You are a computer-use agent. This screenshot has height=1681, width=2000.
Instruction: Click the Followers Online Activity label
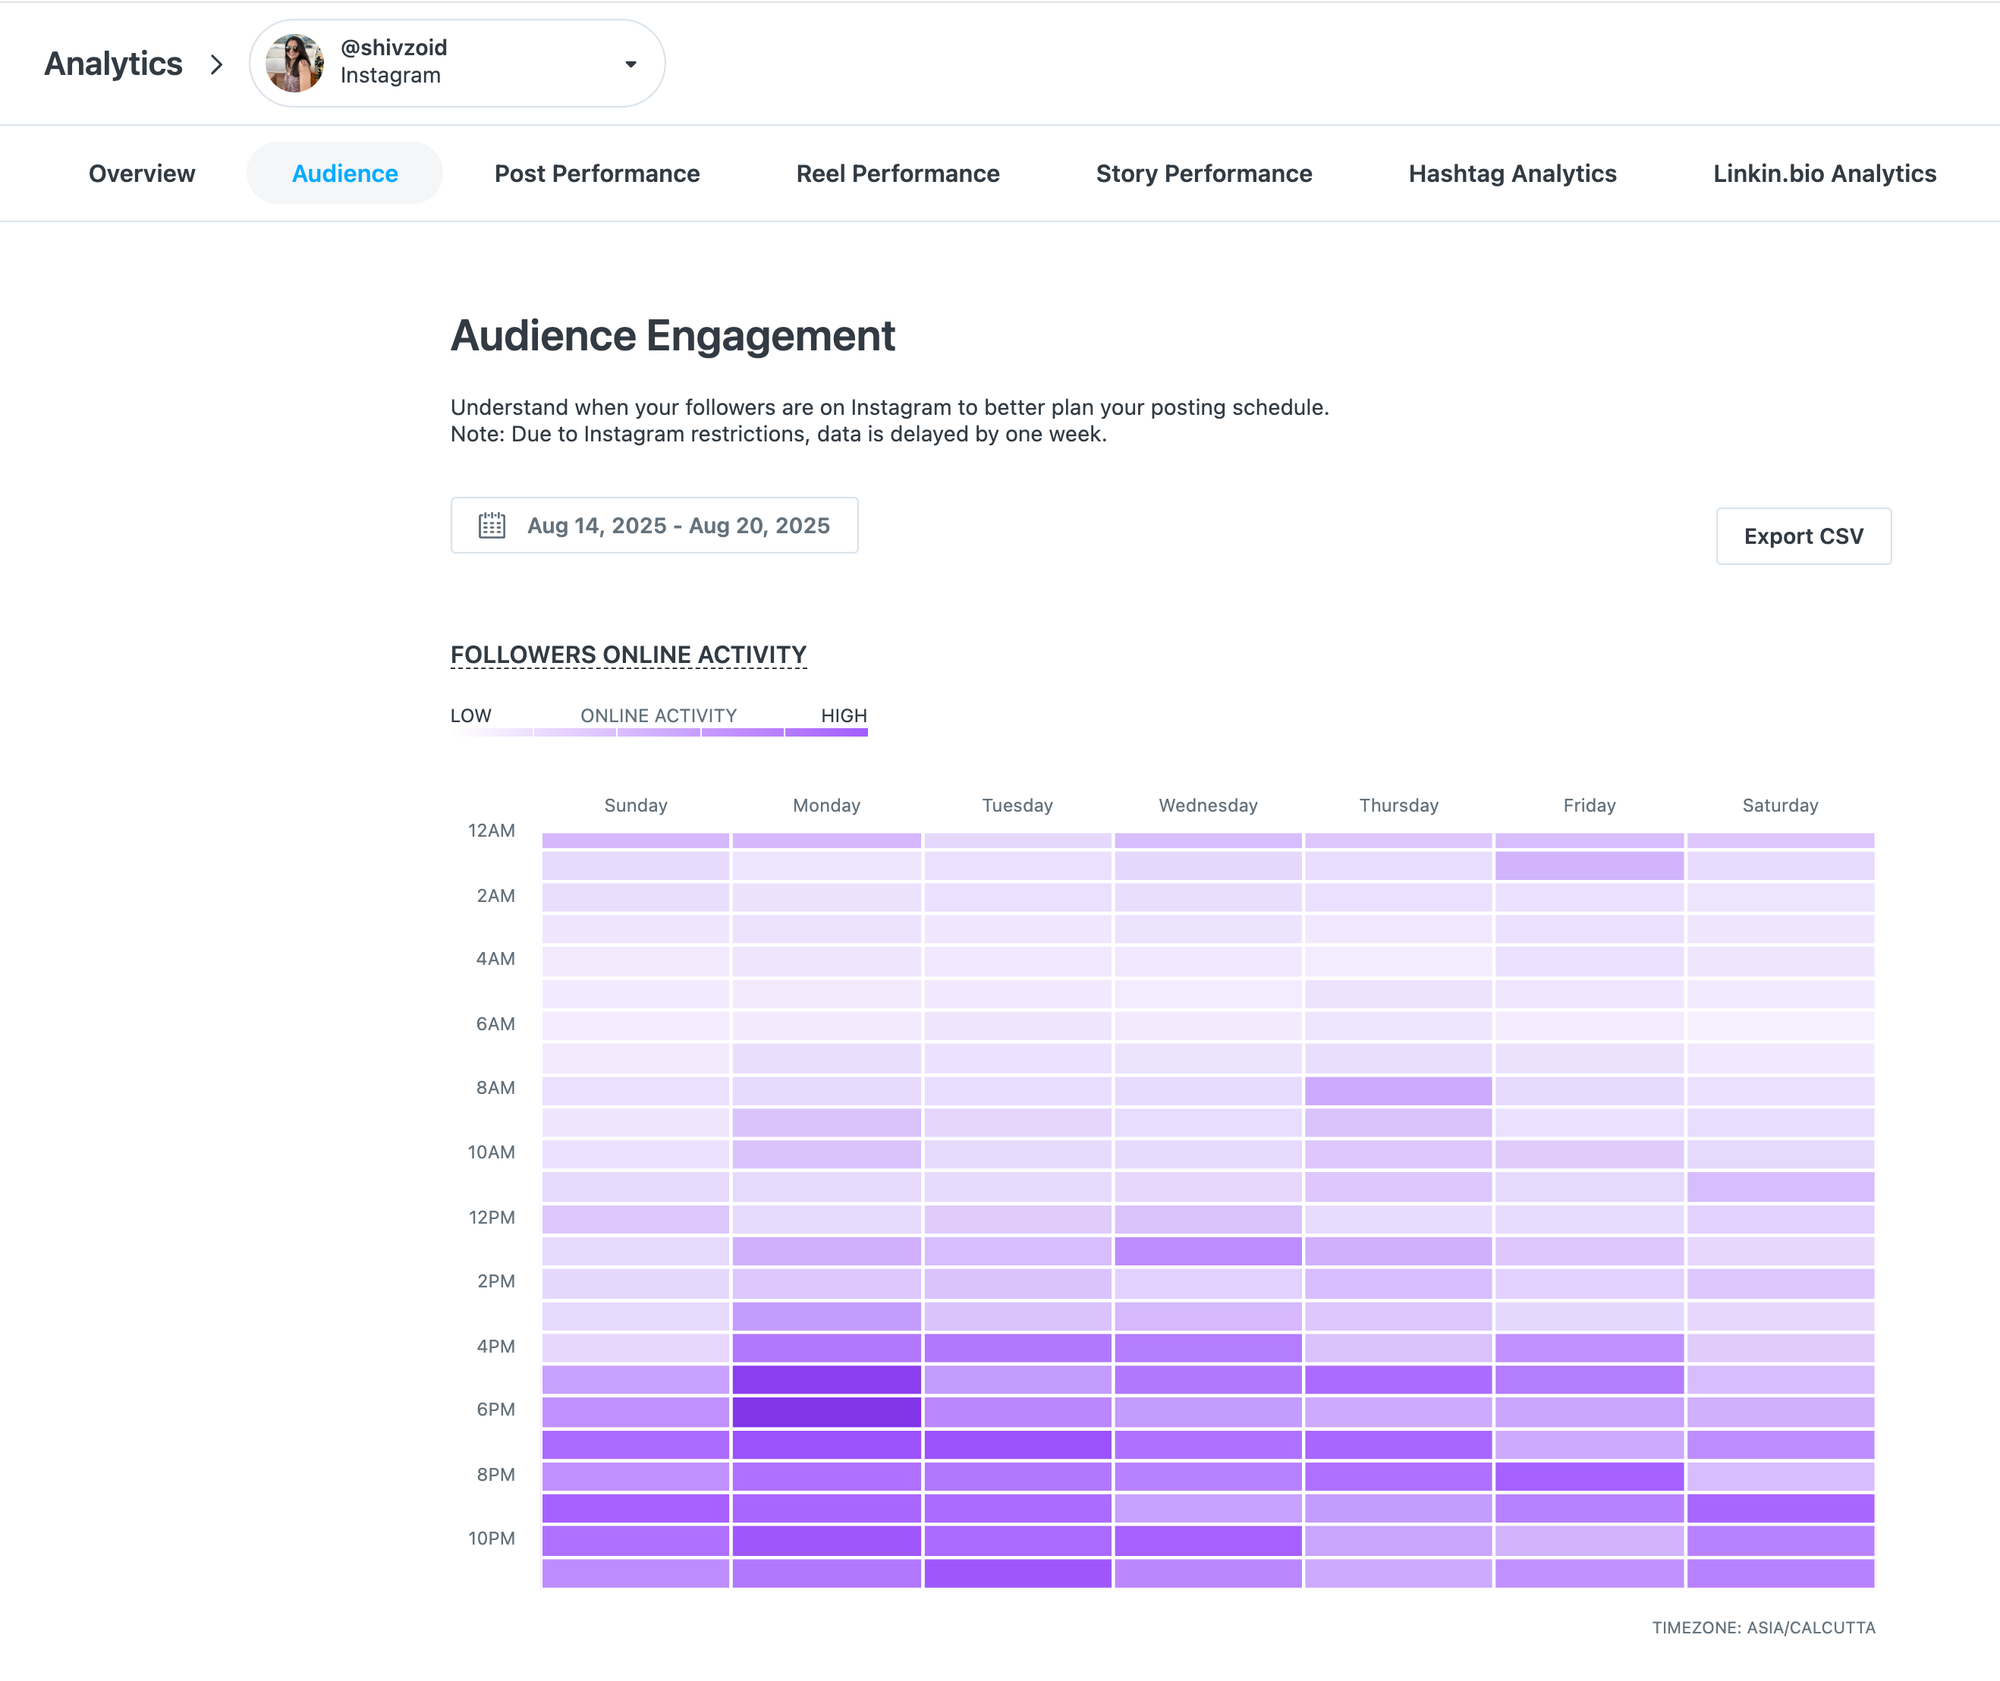(x=627, y=654)
